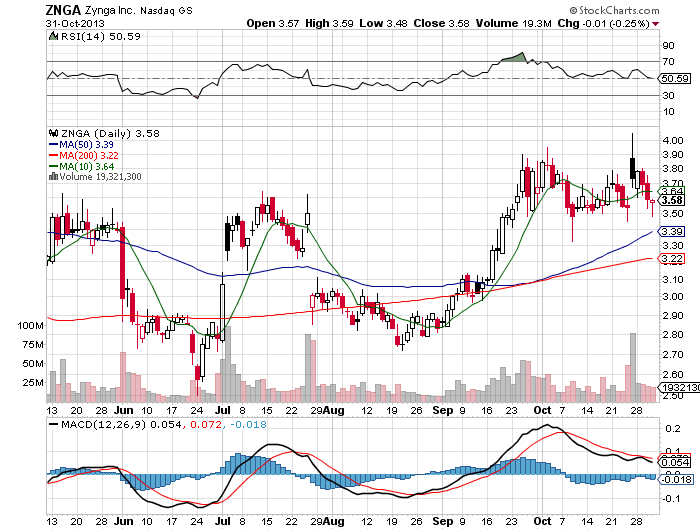Viewport: 700px width, 530px height.
Task: Click the candlestick icon beside ZNGA (Daily)
Action: coord(54,133)
